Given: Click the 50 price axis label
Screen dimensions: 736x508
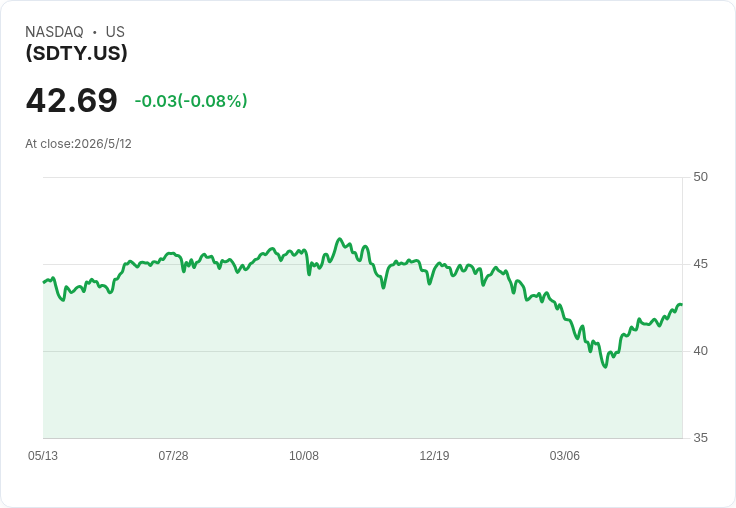Looking at the screenshot, I should [700, 177].
